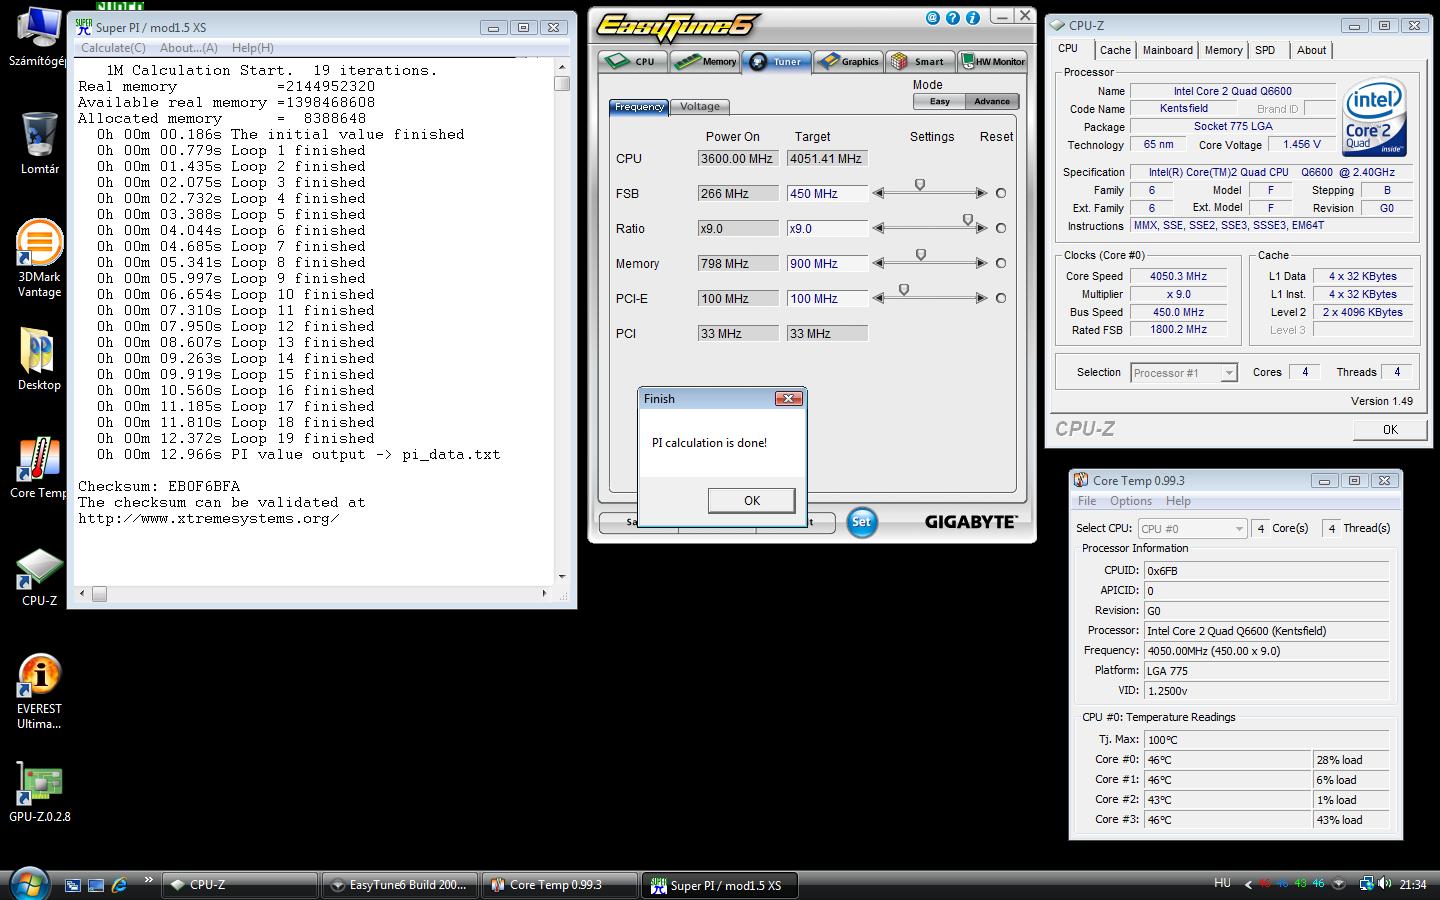Click EasyTune6's question mark help icon

click(953, 17)
